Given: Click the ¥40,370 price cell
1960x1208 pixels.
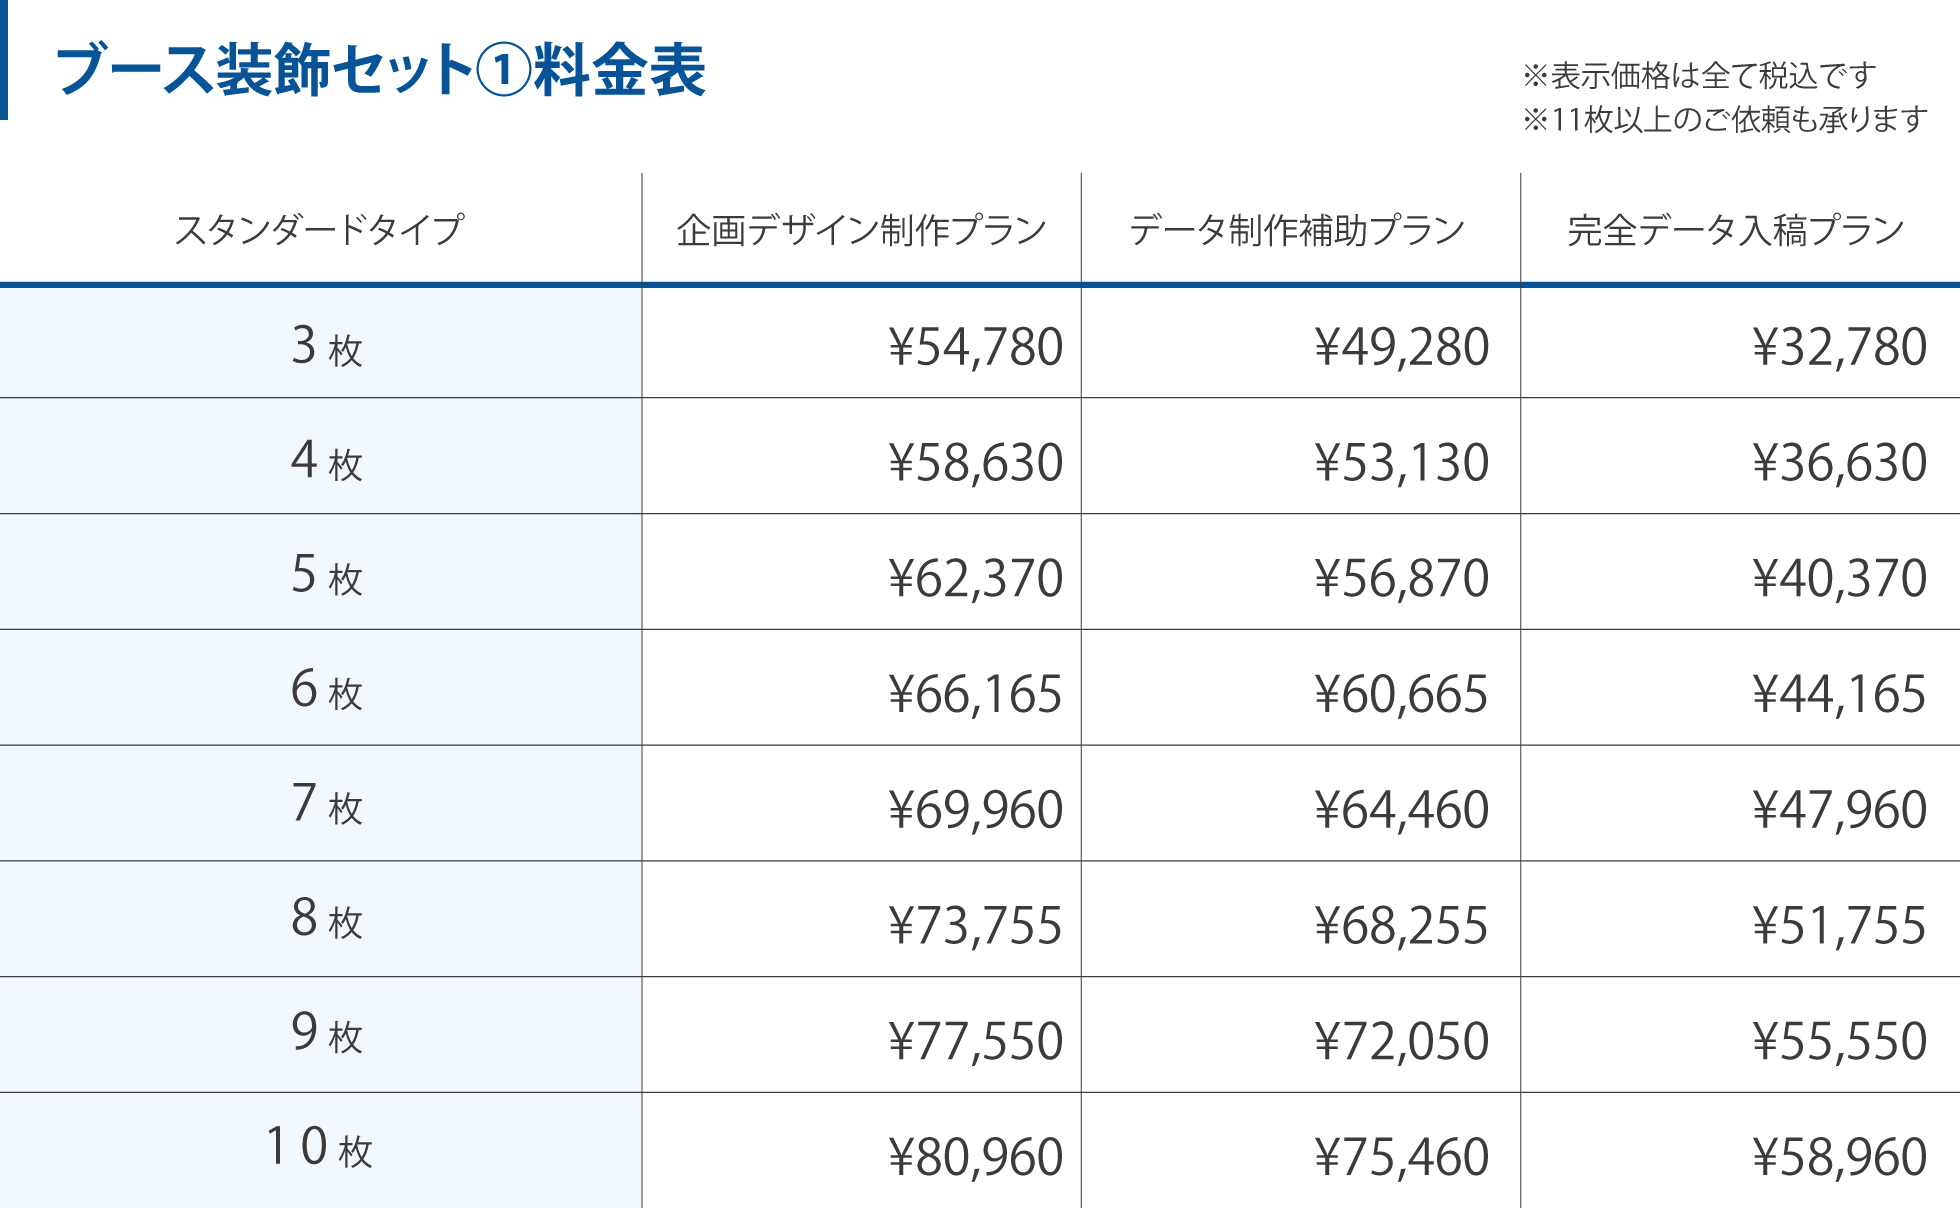Looking at the screenshot, I should click(x=1839, y=578).
